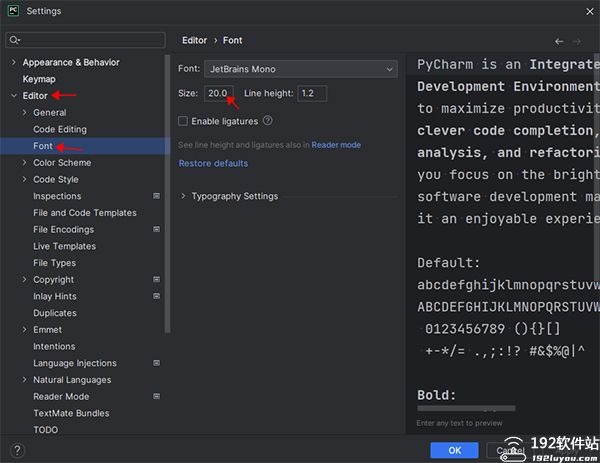Open the Inlay Hints page
Viewport: 600px width, 463px height.
coord(55,297)
